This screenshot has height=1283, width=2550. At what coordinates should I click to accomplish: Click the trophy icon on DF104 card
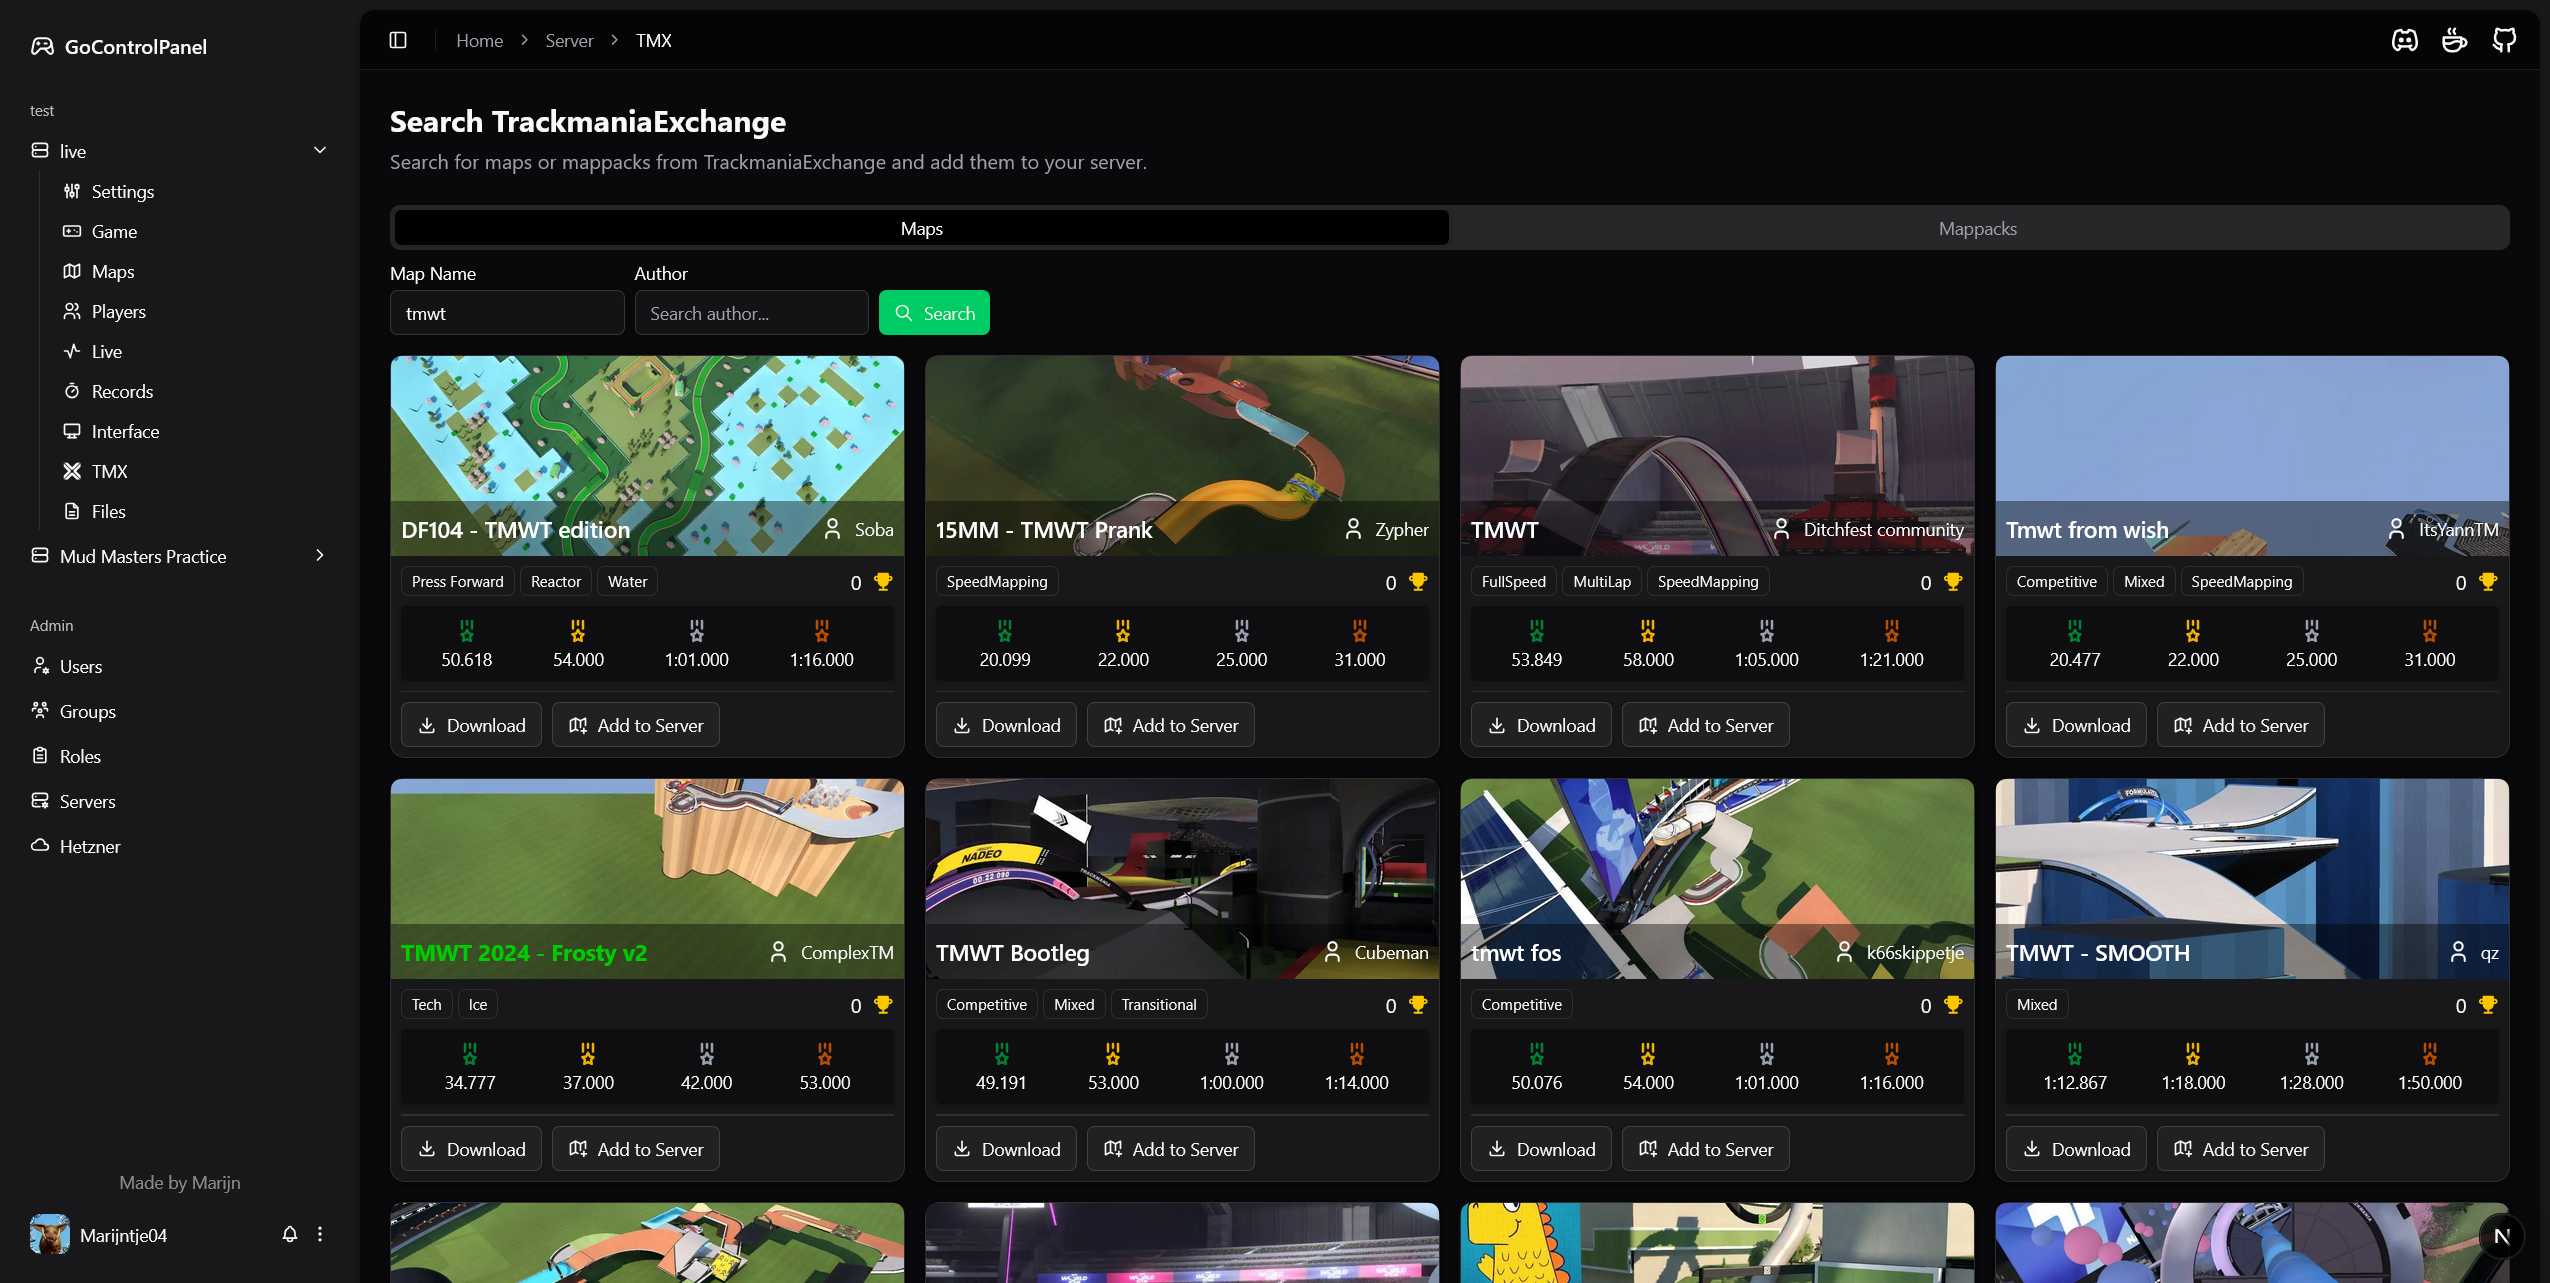tap(883, 582)
